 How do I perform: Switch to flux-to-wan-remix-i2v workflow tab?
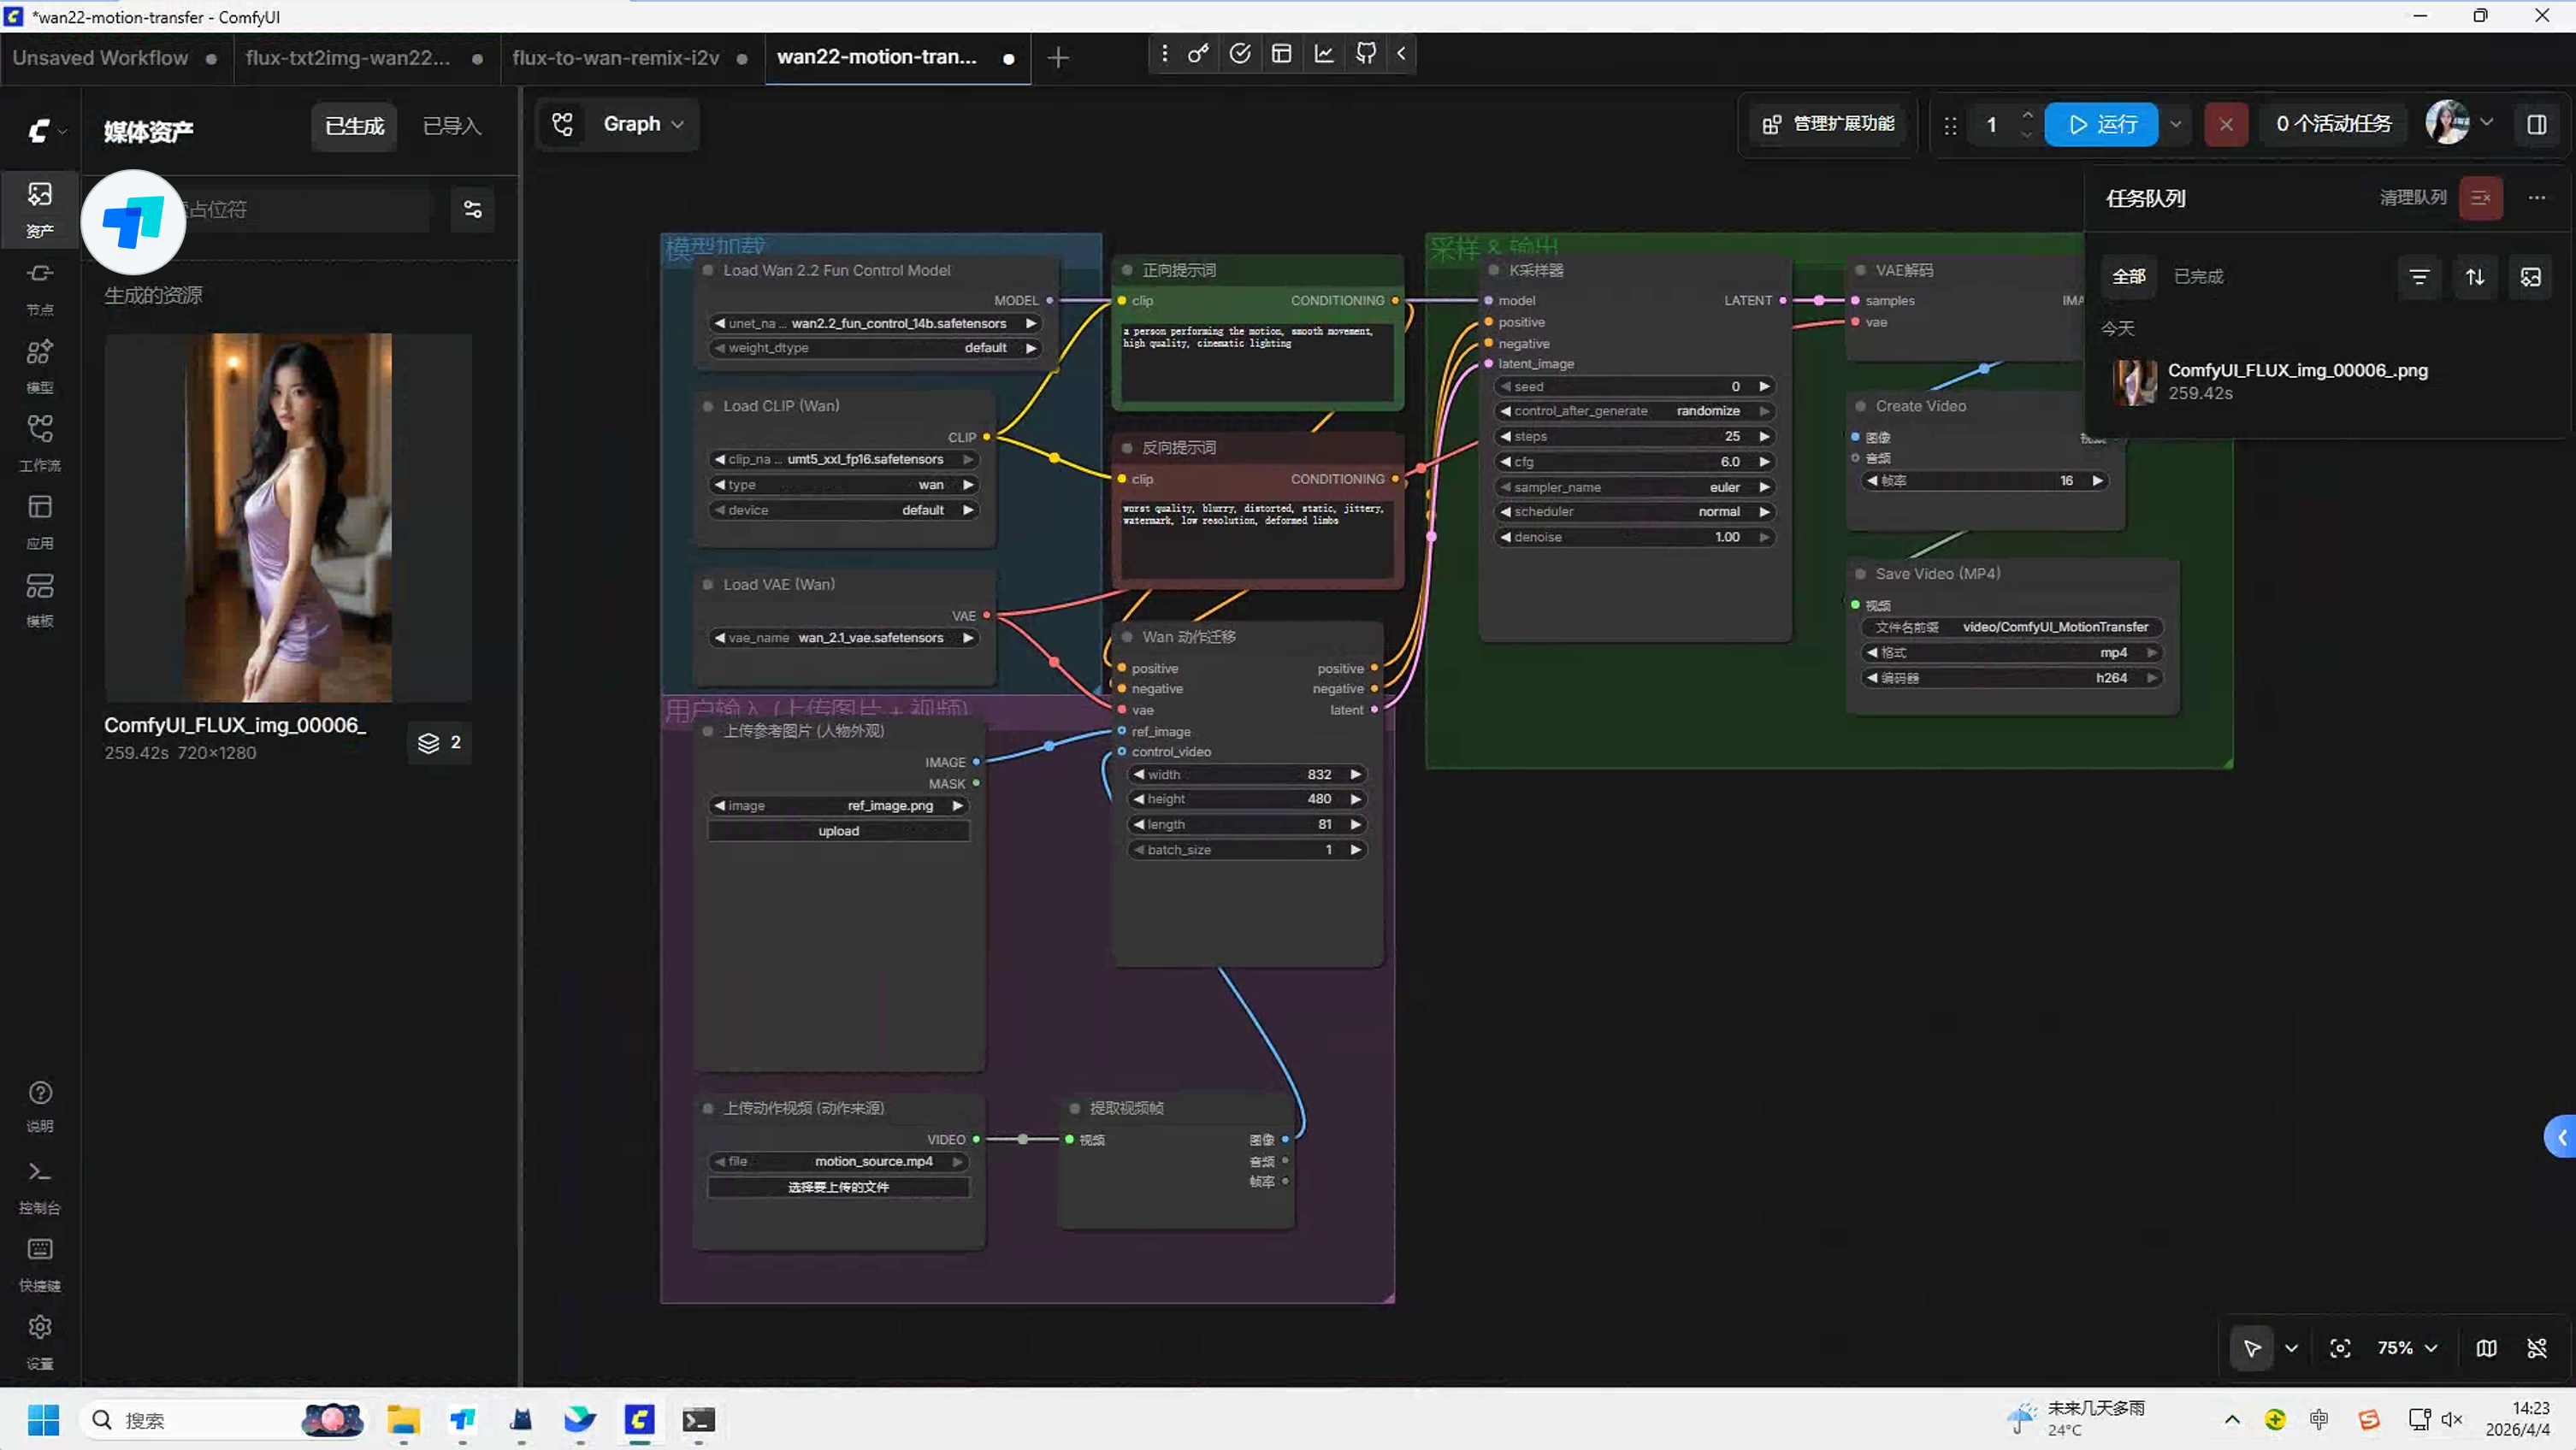click(x=616, y=58)
